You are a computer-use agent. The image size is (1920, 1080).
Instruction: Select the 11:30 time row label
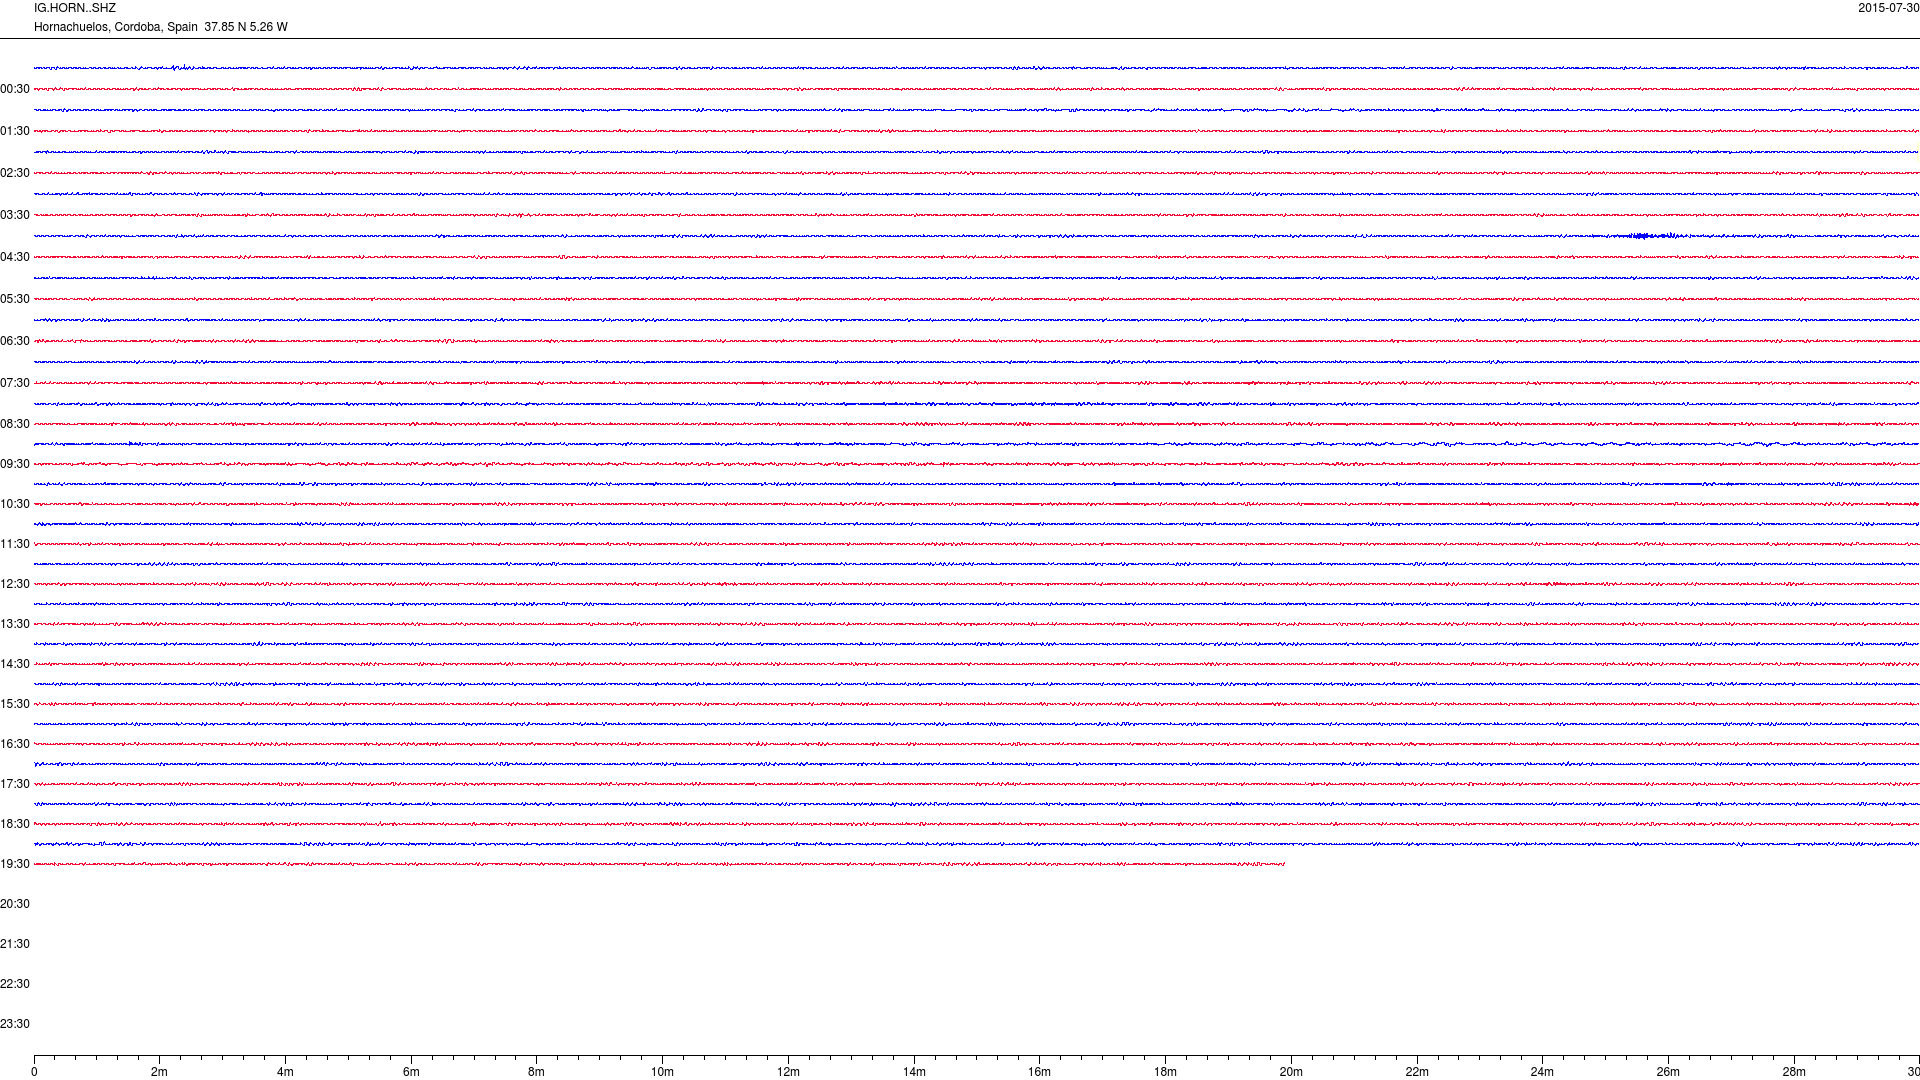coord(15,544)
